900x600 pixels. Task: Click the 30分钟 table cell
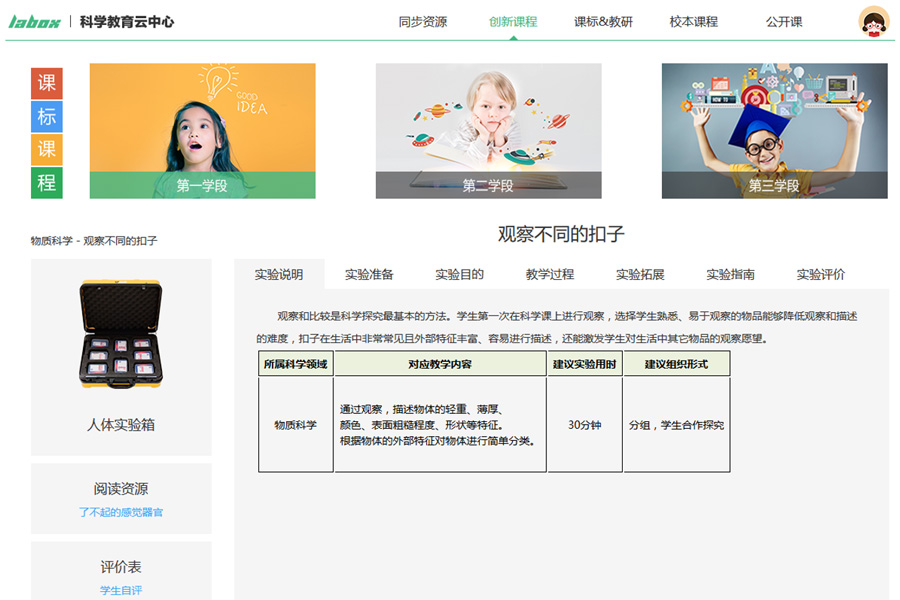(585, 425)
